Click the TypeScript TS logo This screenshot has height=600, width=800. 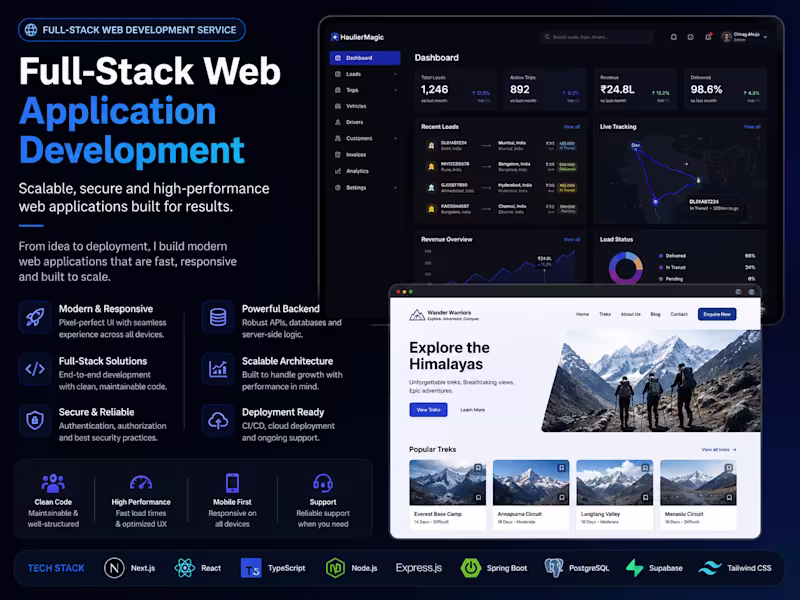(251, 568)
